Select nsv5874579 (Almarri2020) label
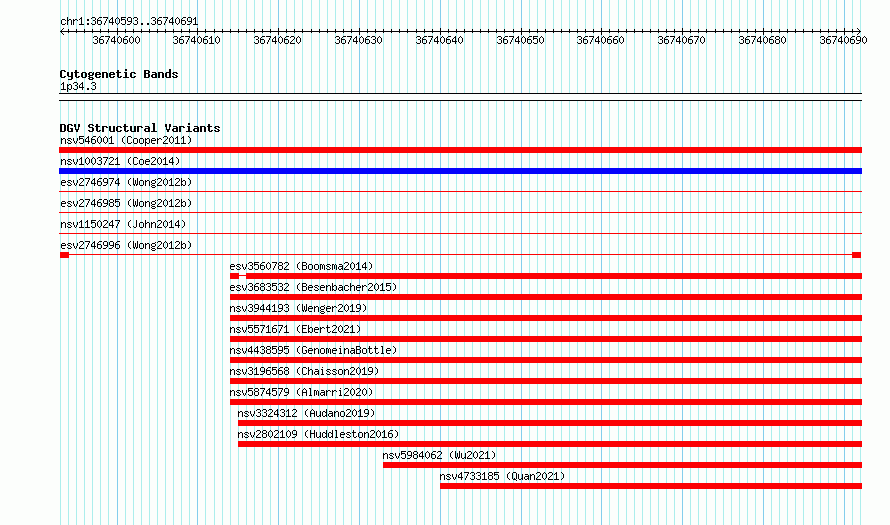This screenshot has height=525, width=890. click(x=301, y=392)
